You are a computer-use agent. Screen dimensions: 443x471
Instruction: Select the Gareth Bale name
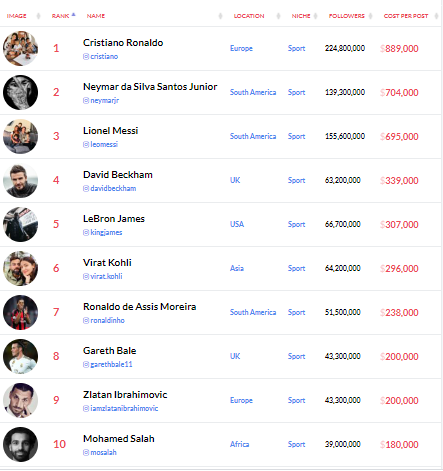(x=110, y=351)
